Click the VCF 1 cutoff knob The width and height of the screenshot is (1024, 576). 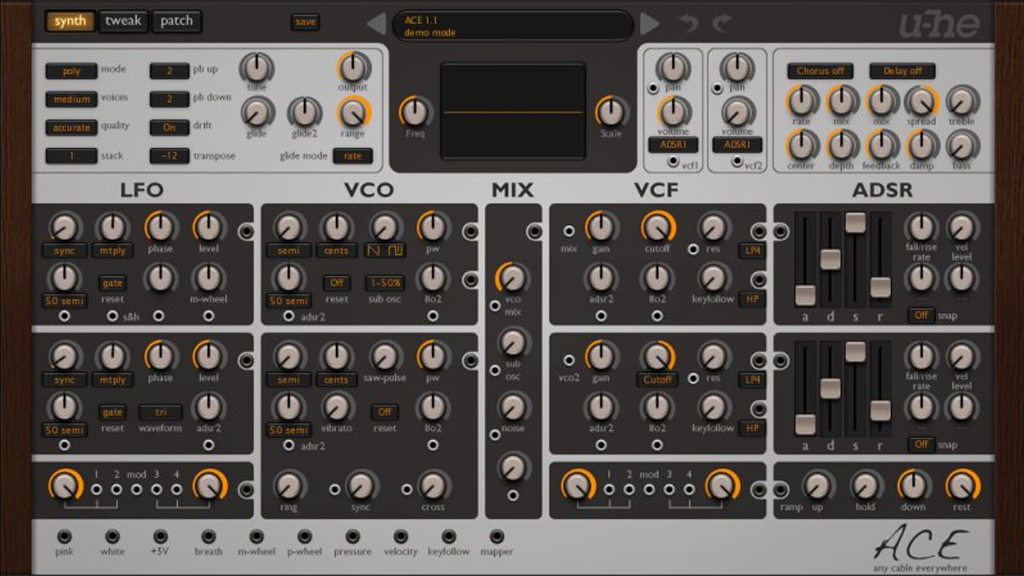(657, 228)
